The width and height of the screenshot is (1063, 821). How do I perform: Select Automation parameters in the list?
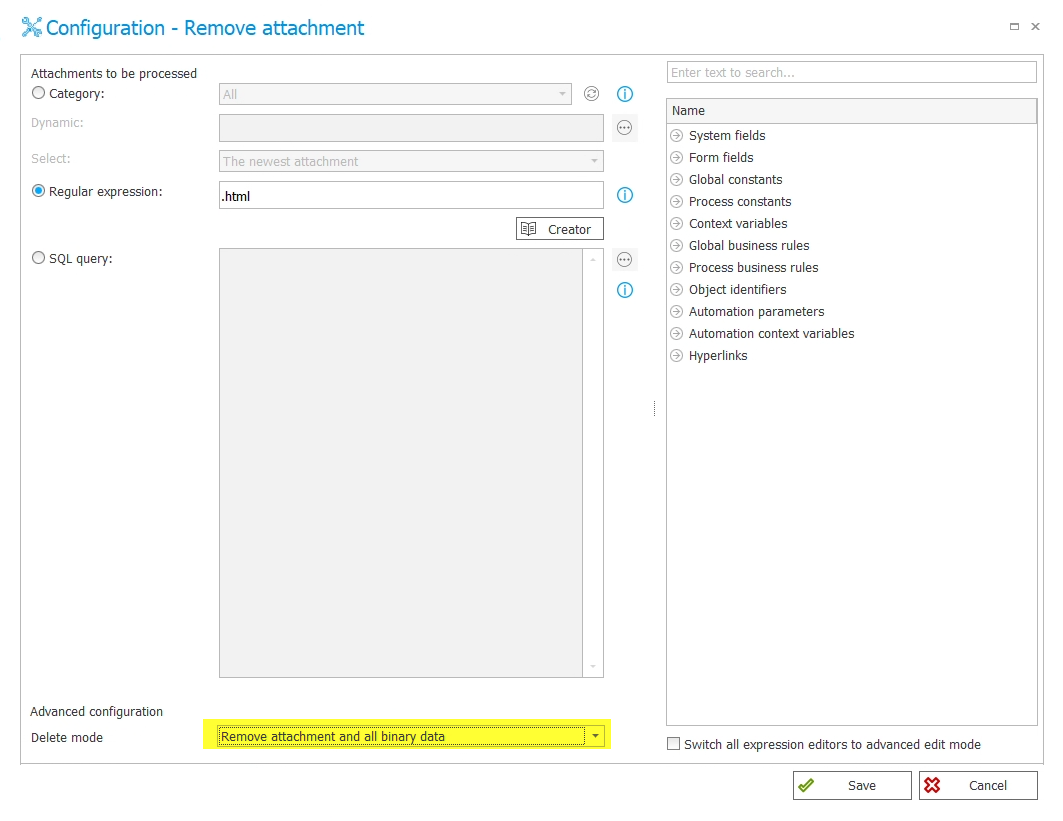[x=756, y=312]
